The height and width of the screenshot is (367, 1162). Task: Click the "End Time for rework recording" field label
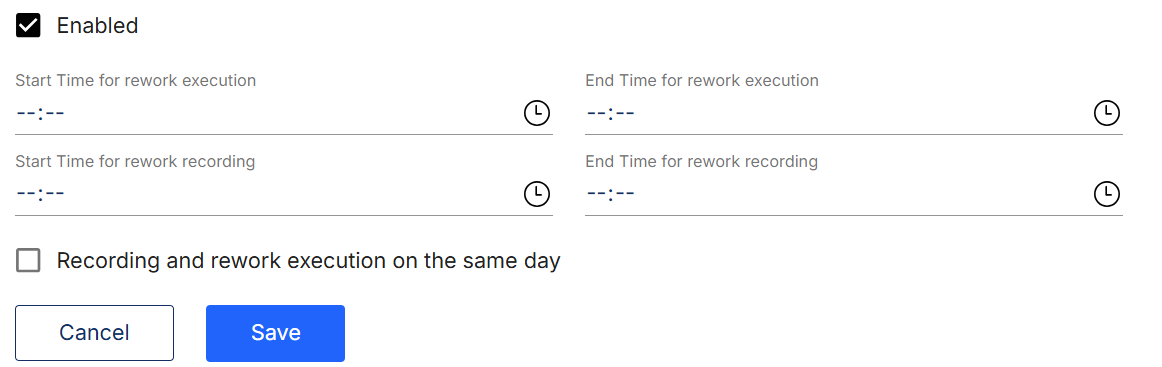(702, 161)
